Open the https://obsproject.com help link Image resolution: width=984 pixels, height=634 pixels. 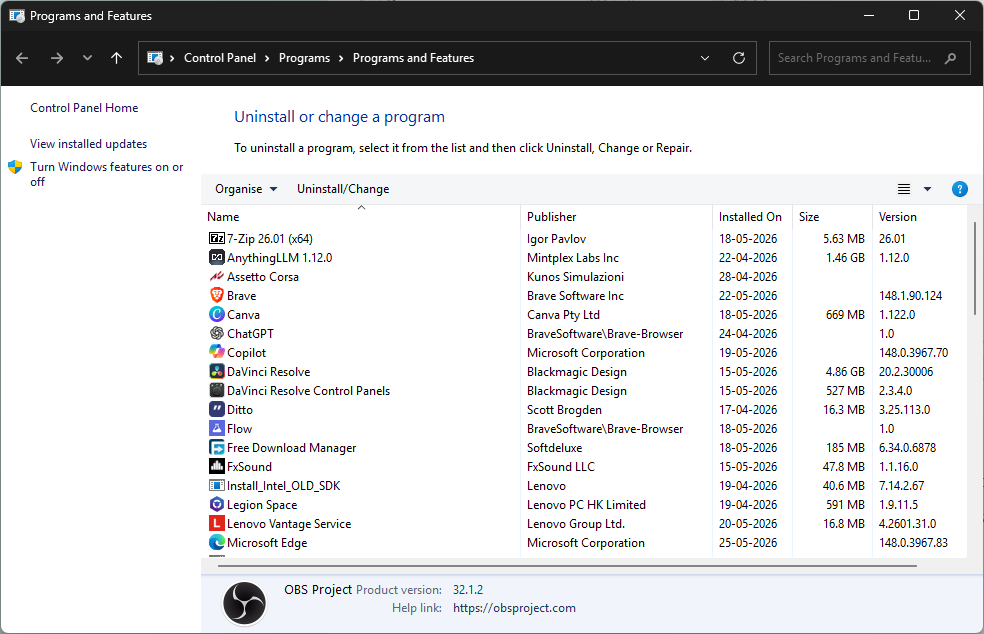coord(514,608)
